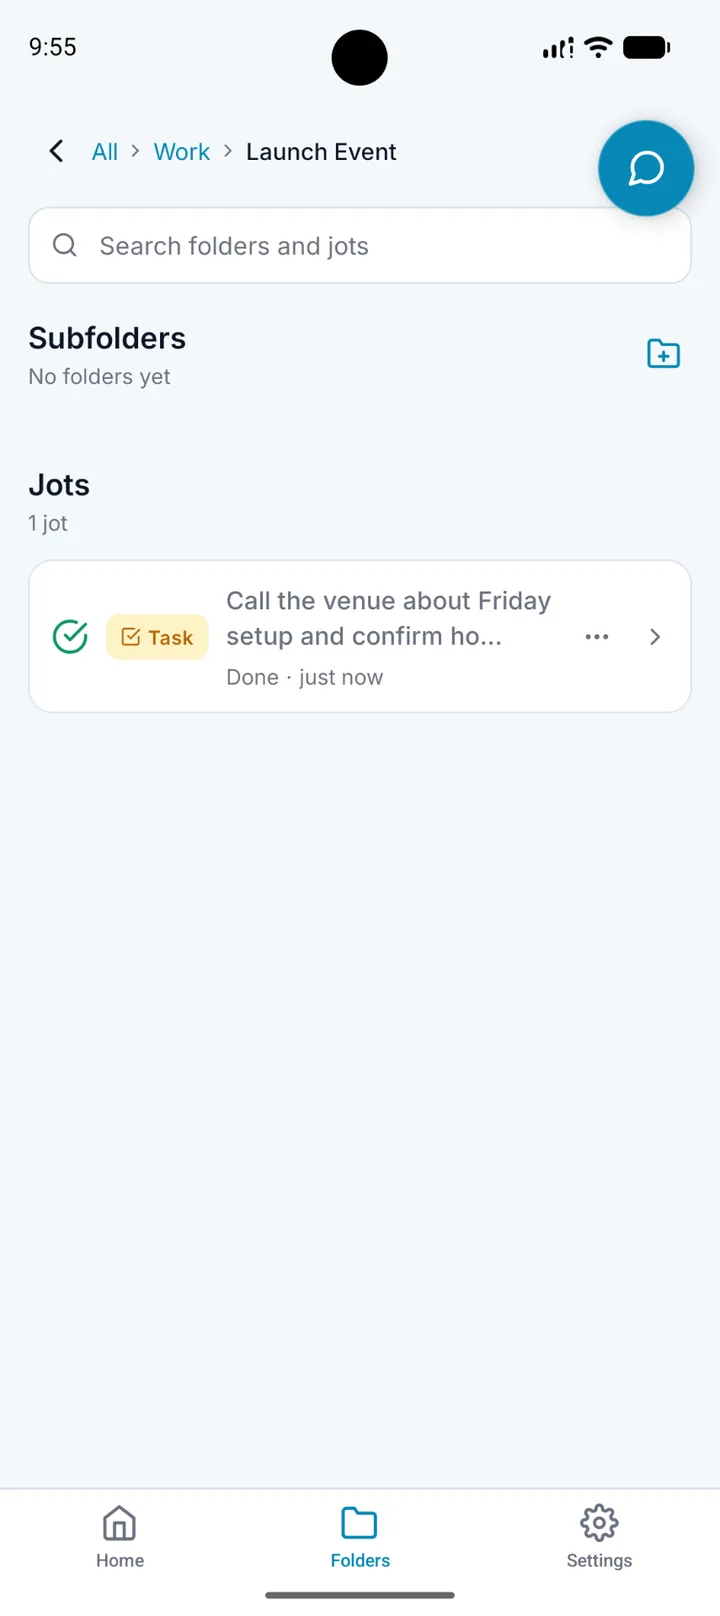This screenshot has width=720, height=1616.
Task: Click the 'Done · just now' status text
Action: click(305, 677)
